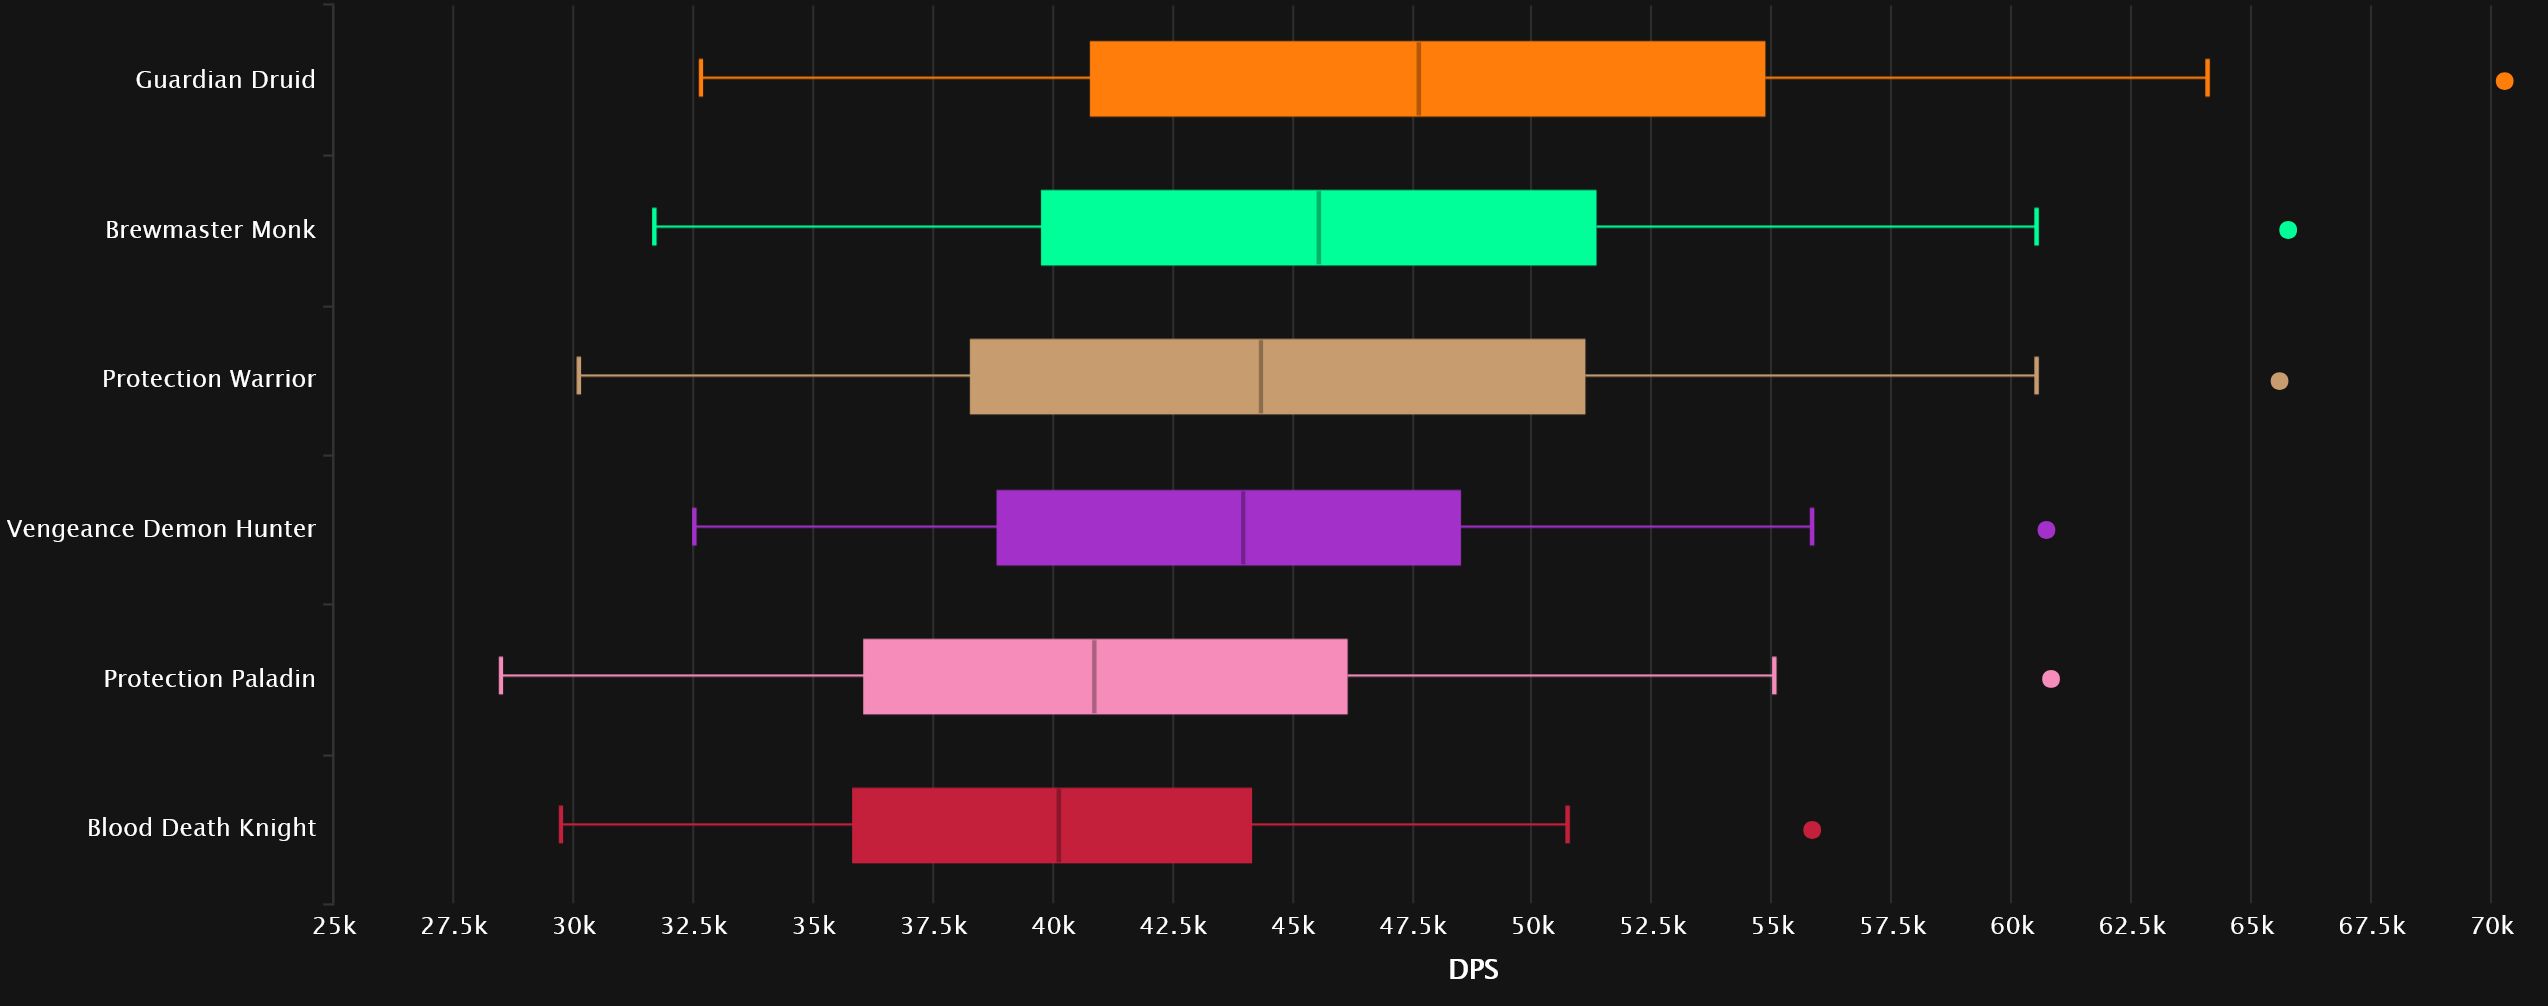Click the Protection Warrior lower whisker cap

(x=578, y=376)
